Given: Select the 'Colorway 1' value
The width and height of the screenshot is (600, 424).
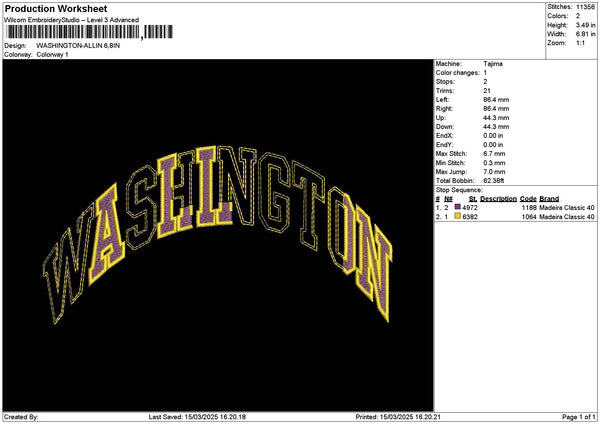Looking at the screenshot, I should point(52,55).
